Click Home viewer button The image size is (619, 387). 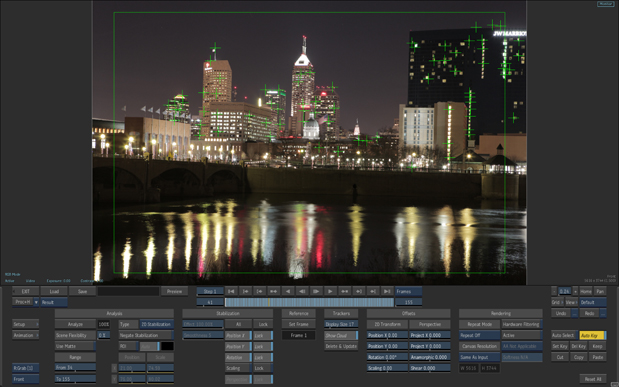(586, 291)
